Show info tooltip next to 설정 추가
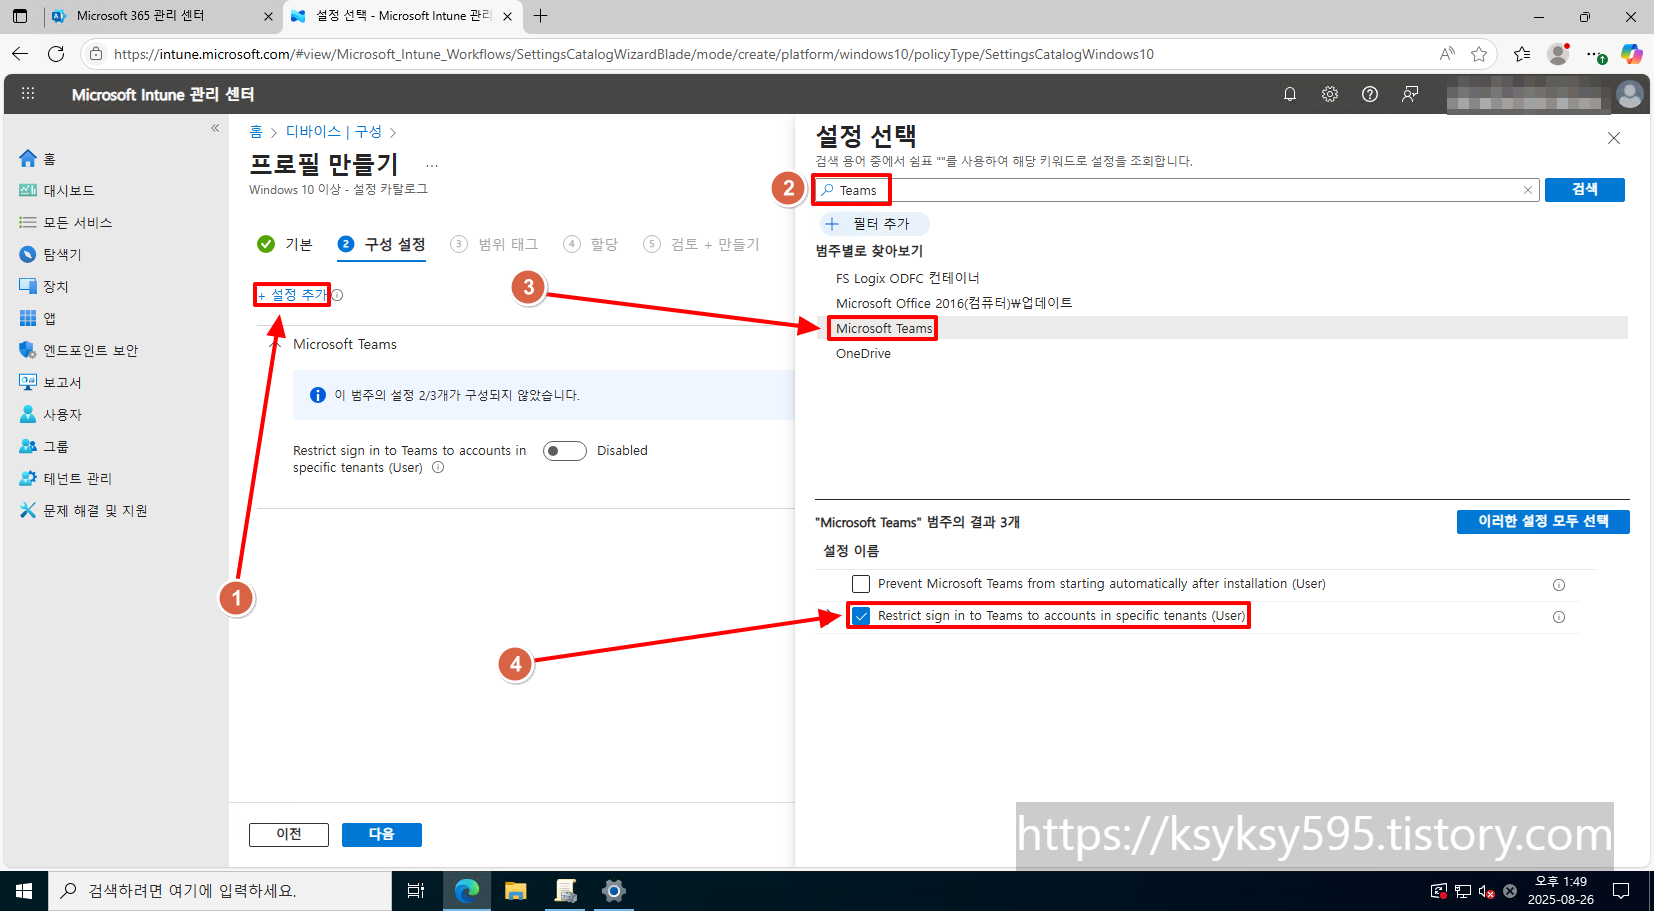Viewport: 1654px width, 911px height. (338, 295)
